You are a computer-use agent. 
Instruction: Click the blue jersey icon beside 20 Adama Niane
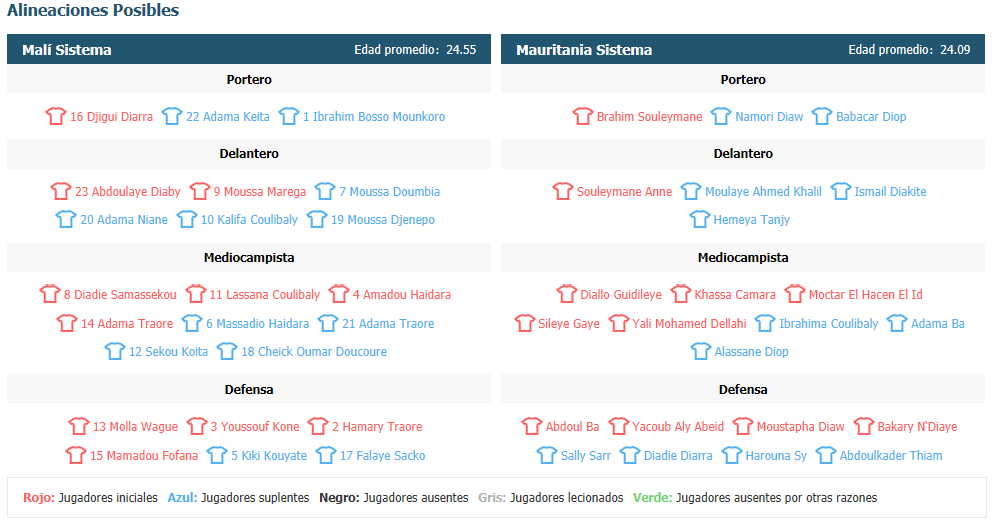66,219
